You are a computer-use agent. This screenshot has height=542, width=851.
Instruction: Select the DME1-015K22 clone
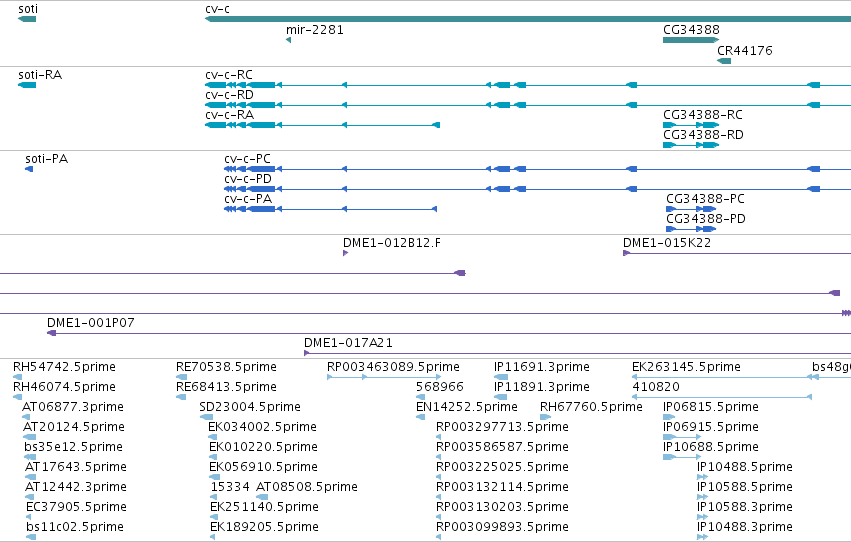pos(736,253)
